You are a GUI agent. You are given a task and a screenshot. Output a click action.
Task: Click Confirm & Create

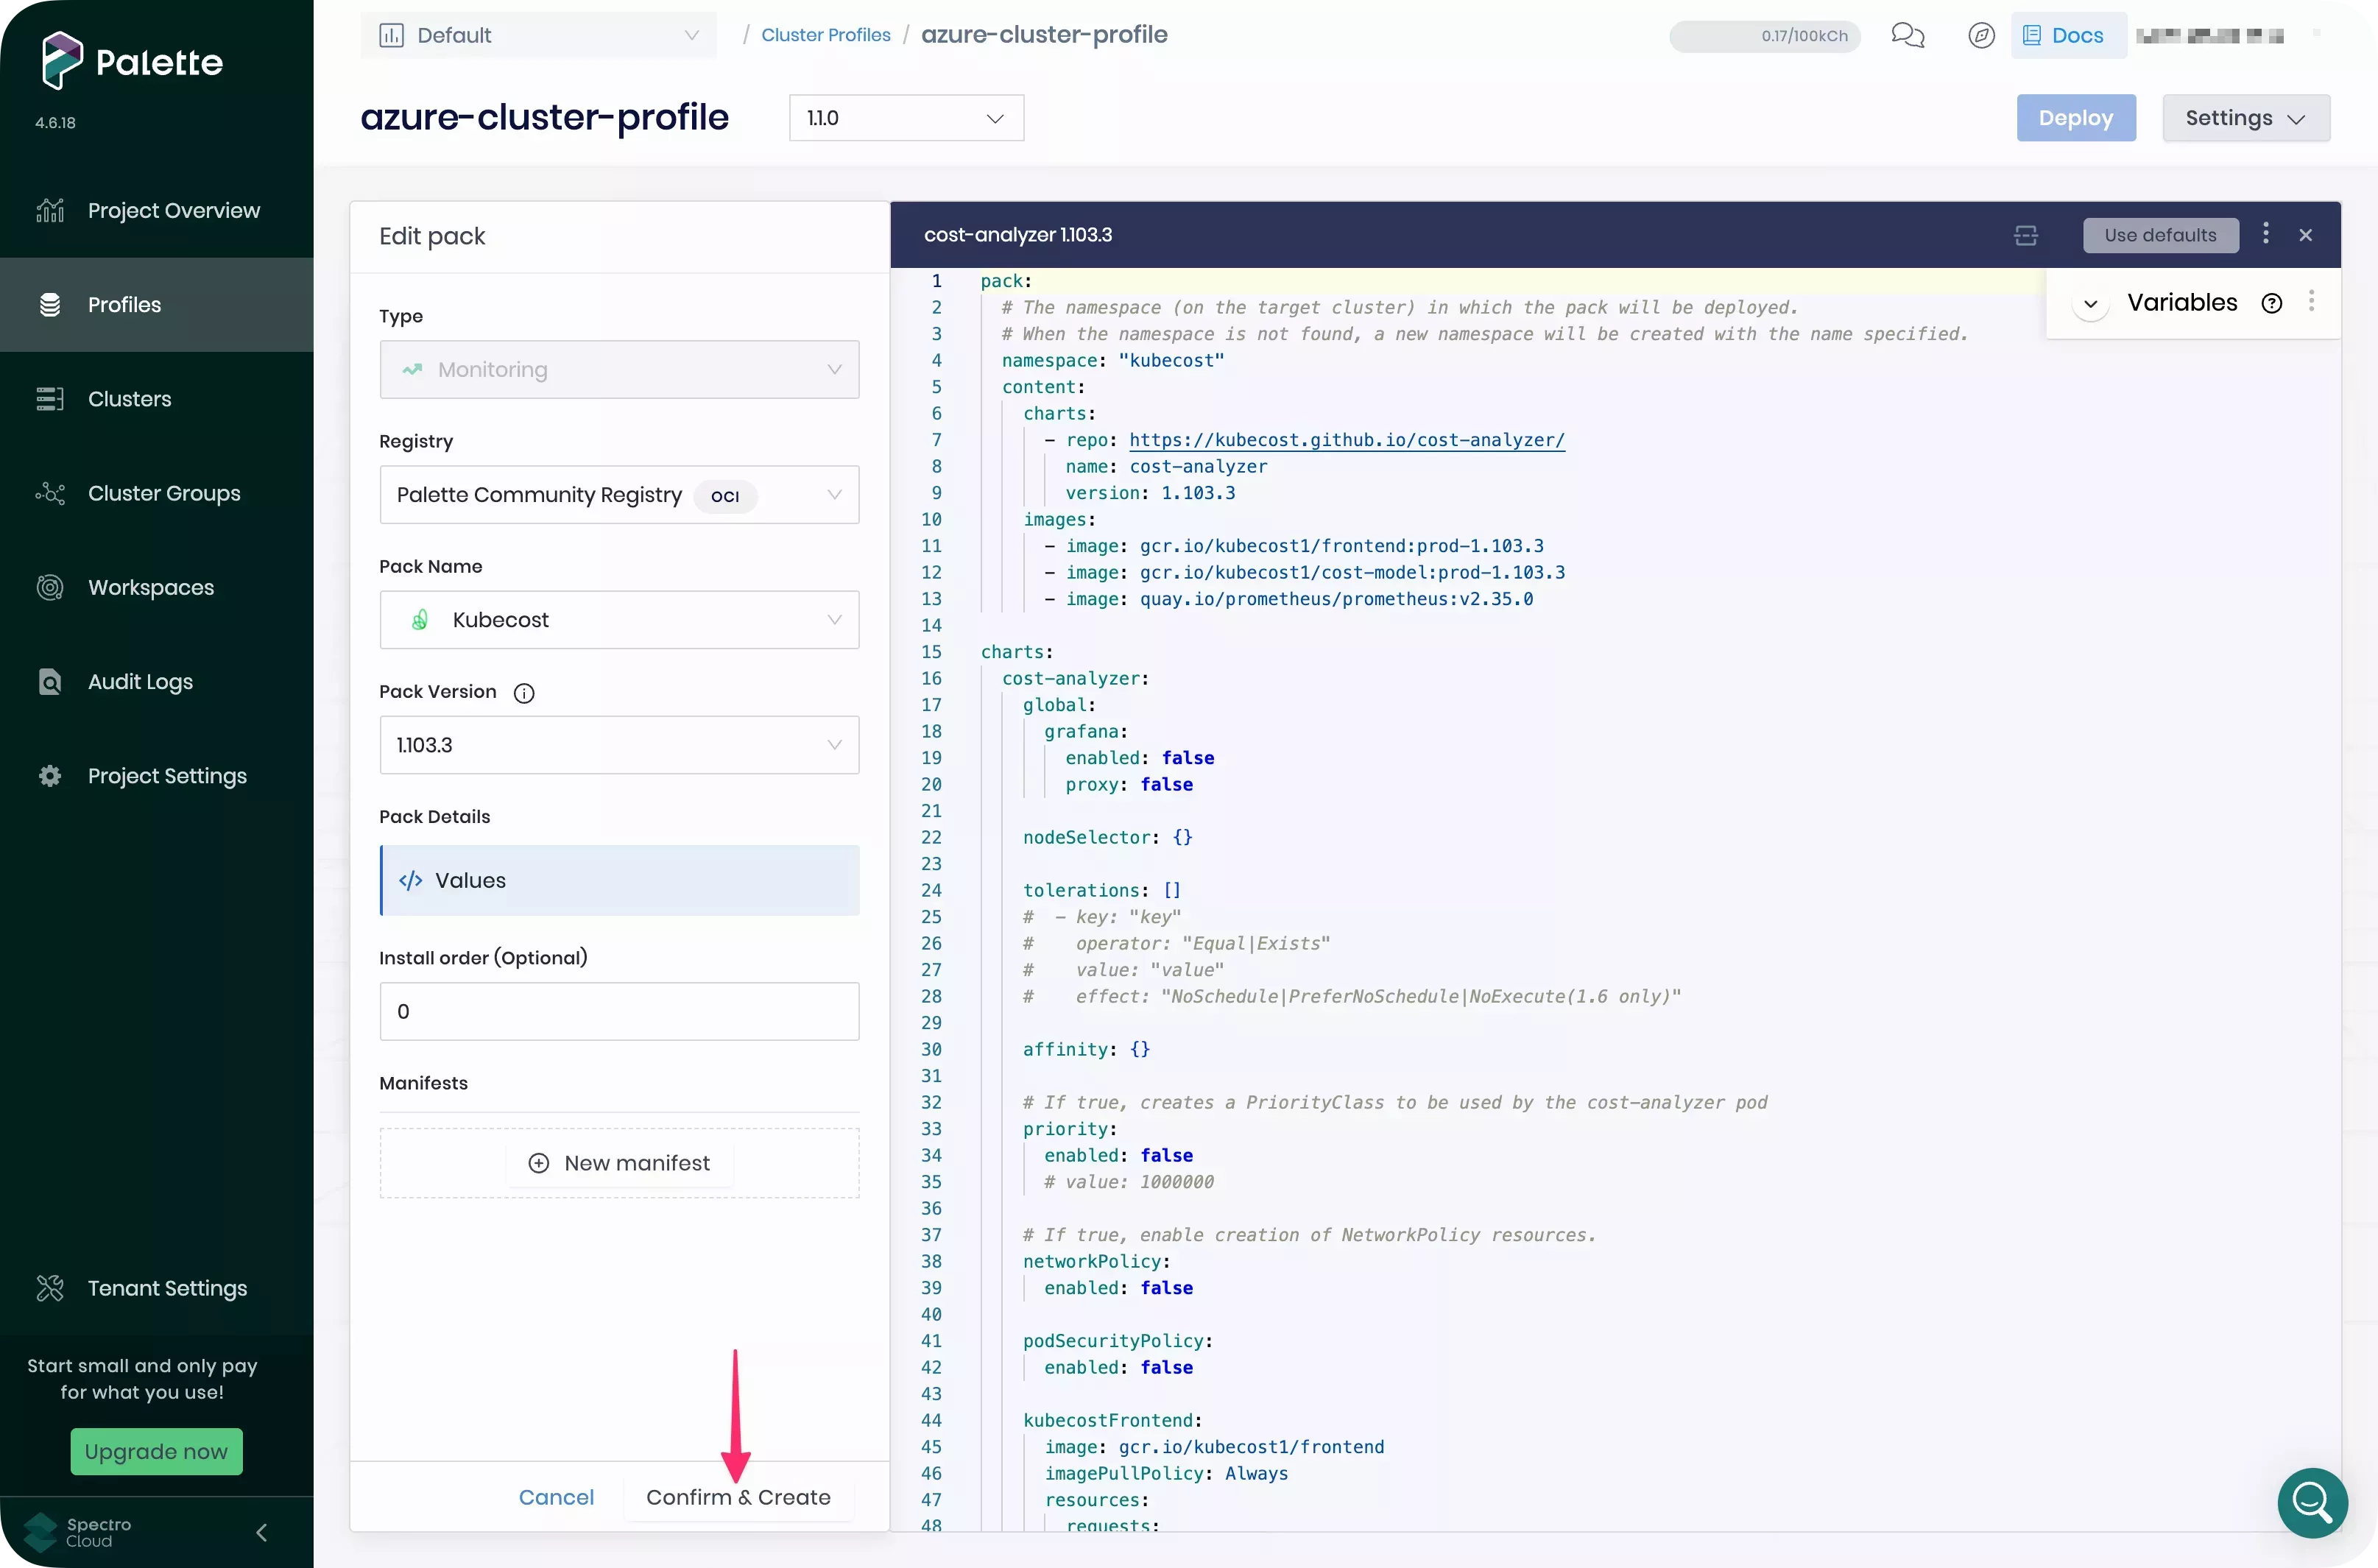click(x=738, y=1497)
